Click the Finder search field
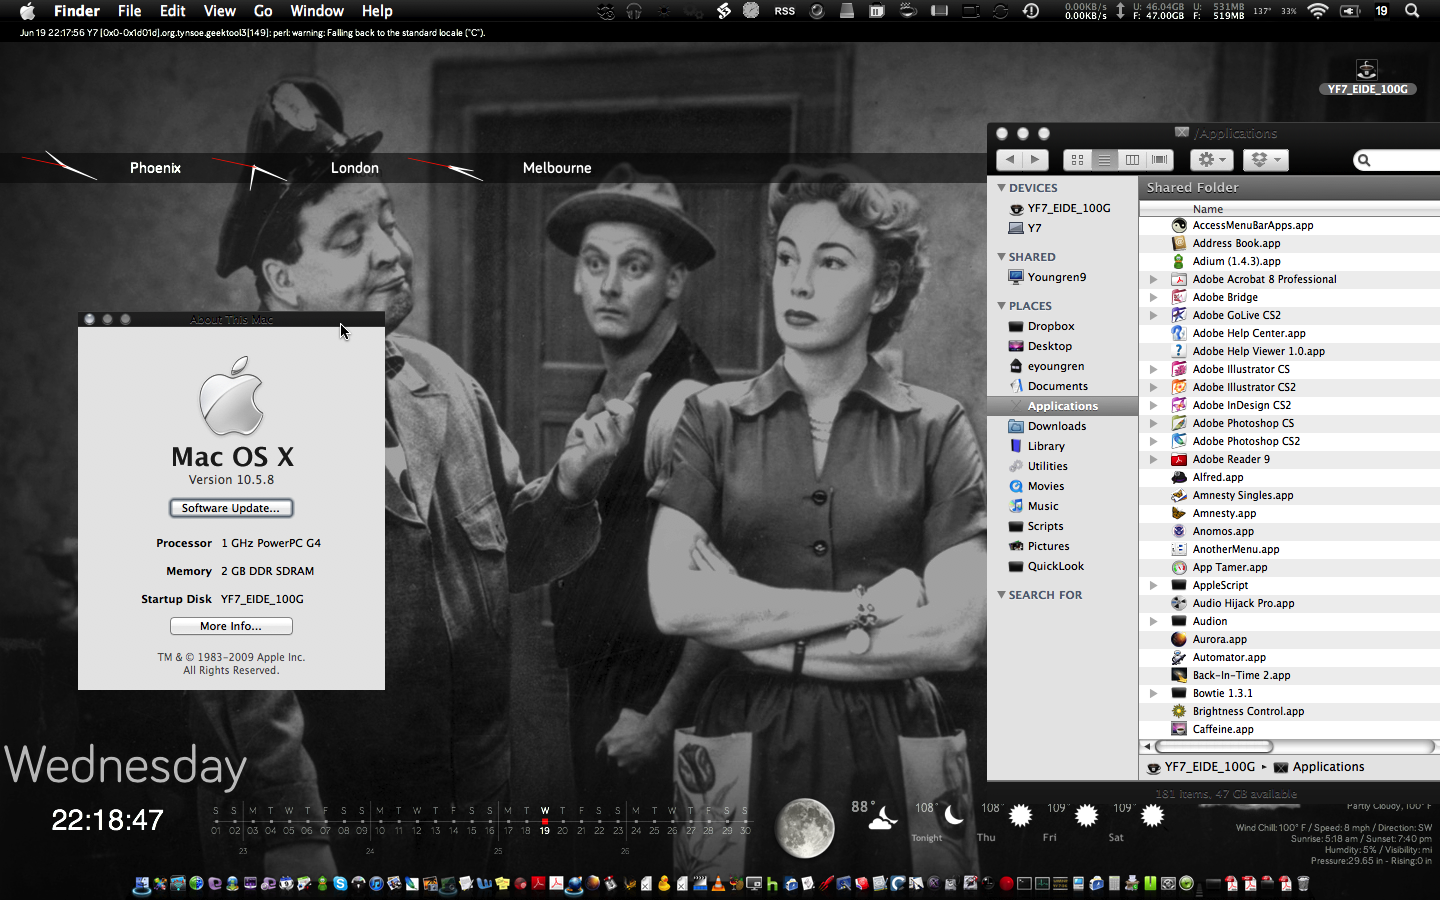1440x900 pixels. (x=1397, y=160)
